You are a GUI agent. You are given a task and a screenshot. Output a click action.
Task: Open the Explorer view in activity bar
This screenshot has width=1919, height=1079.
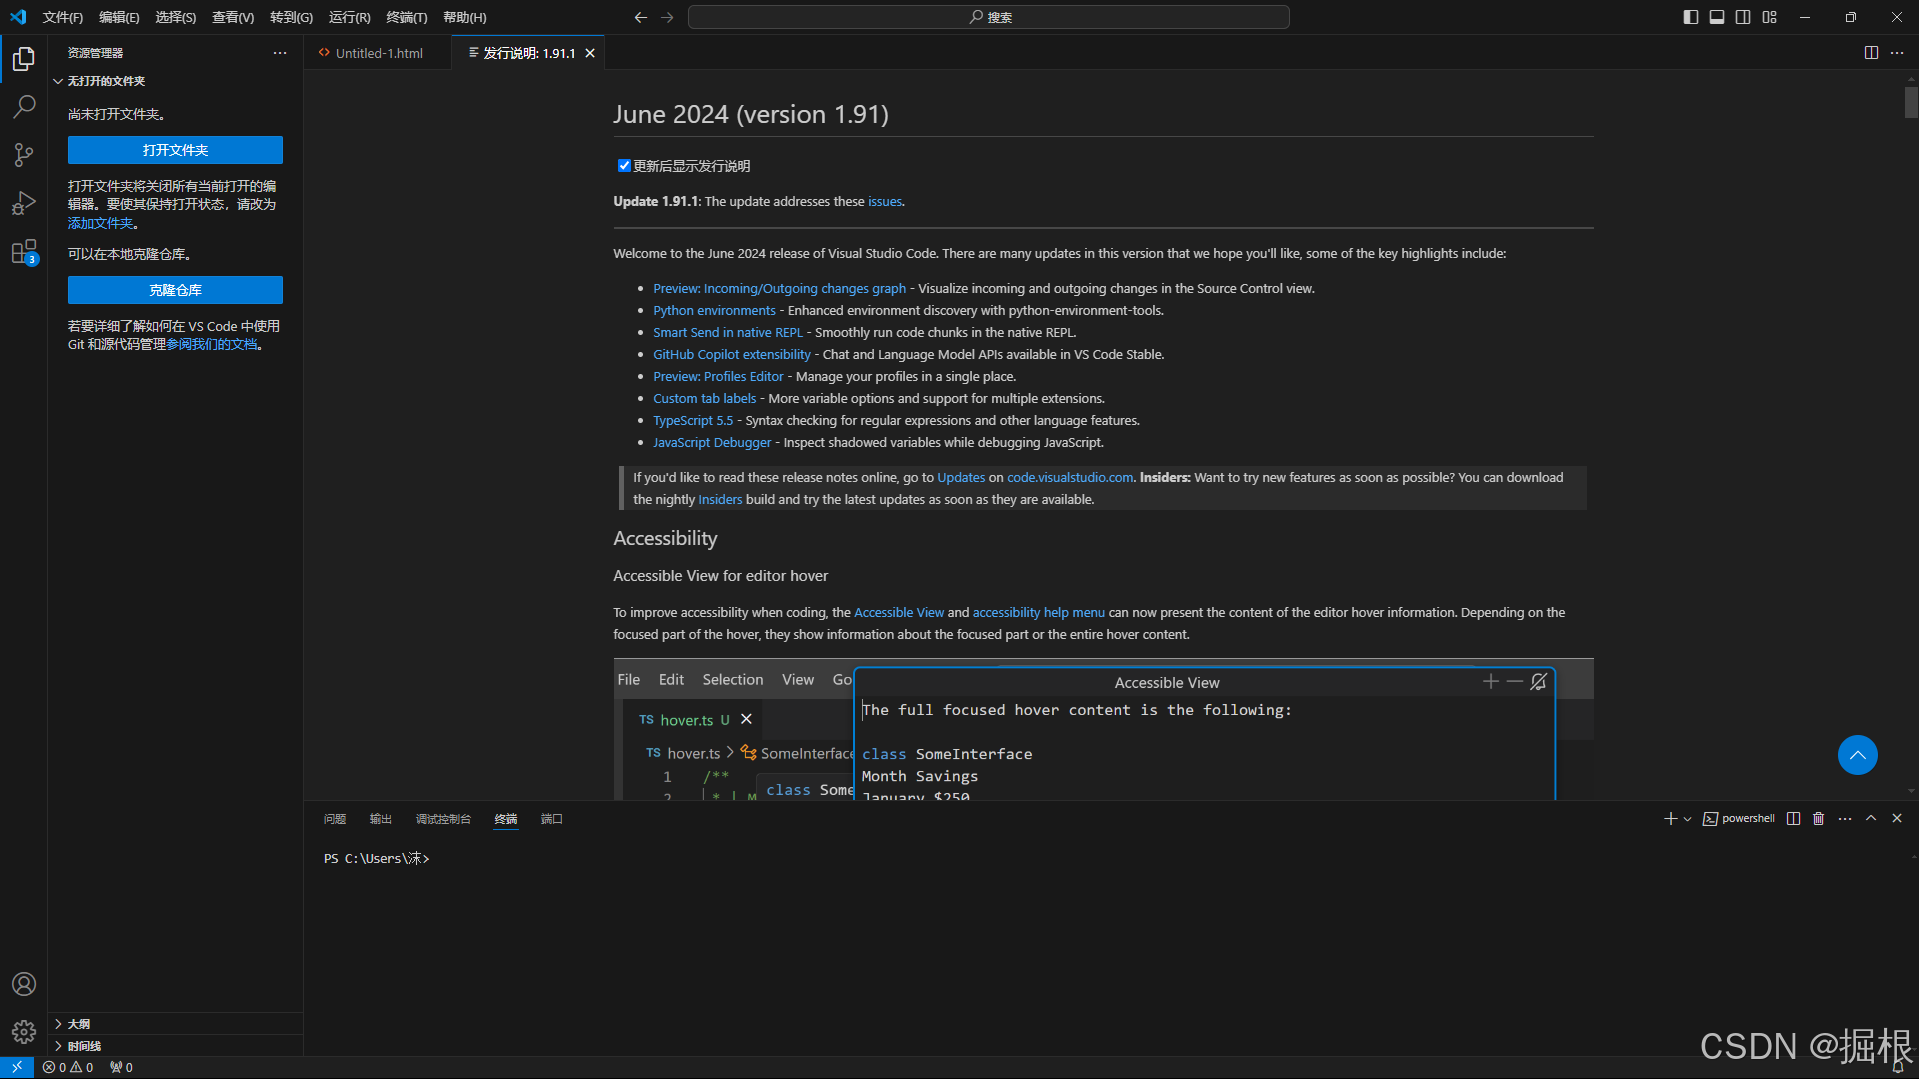point(24,59)
